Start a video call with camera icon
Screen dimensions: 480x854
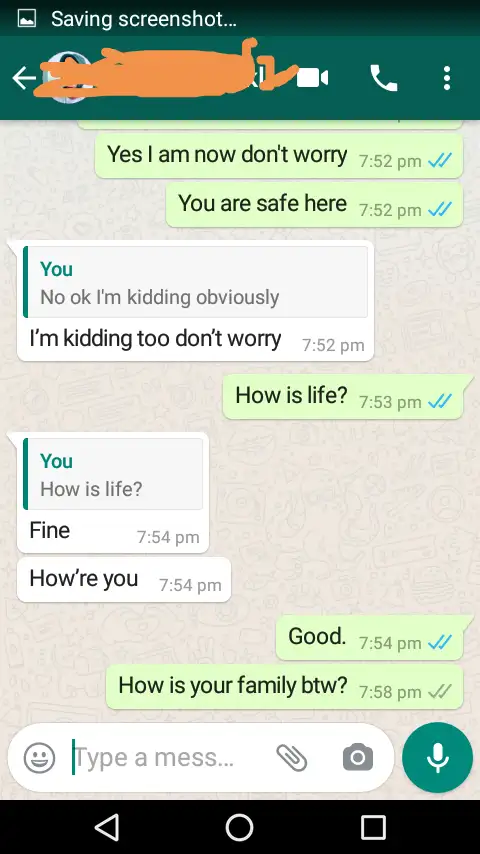[x=312, y=78]
